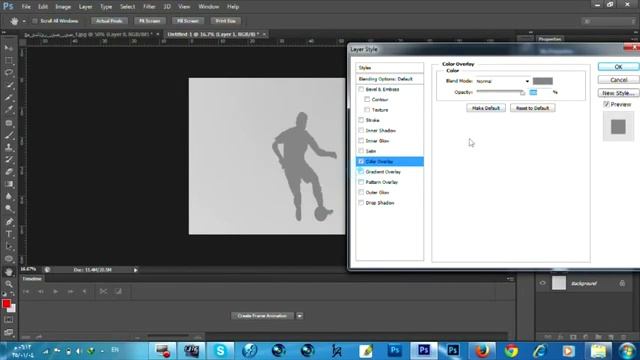Switch to the Untitled-1 document tab
This screenshot has width=640, height=360.
[x=213, y=34]
